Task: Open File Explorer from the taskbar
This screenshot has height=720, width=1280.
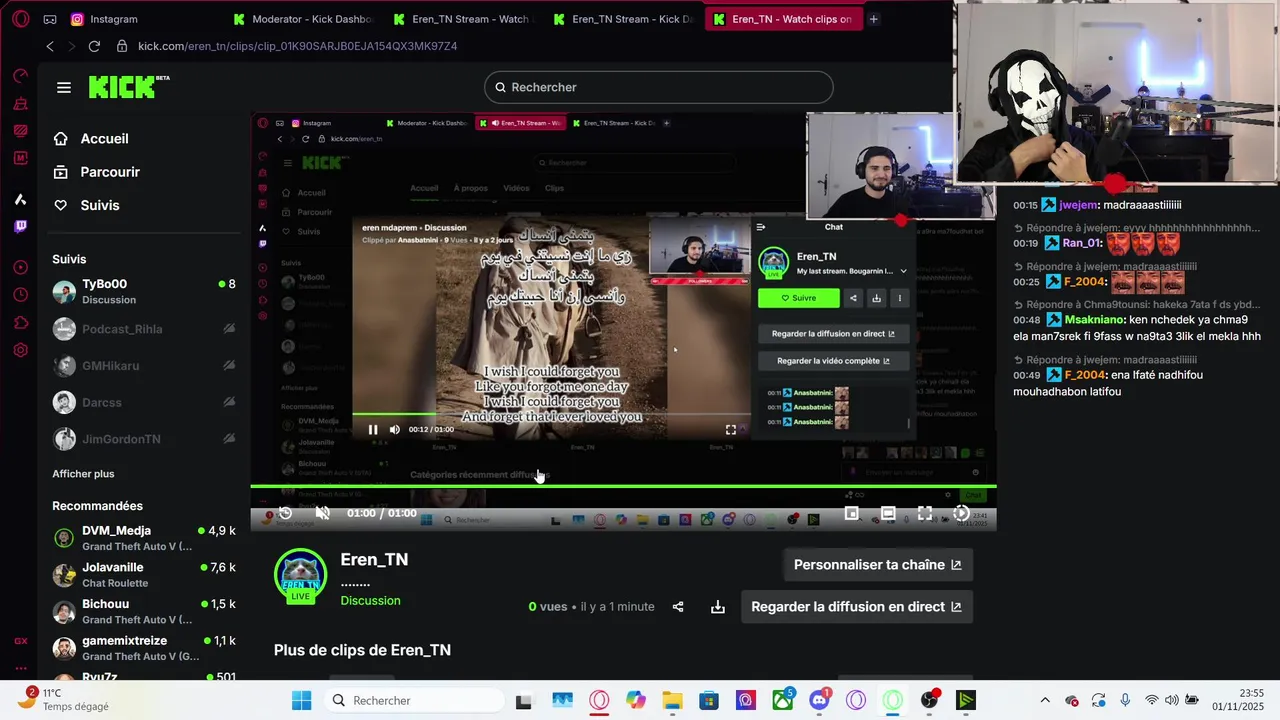Action: point(672,700)
